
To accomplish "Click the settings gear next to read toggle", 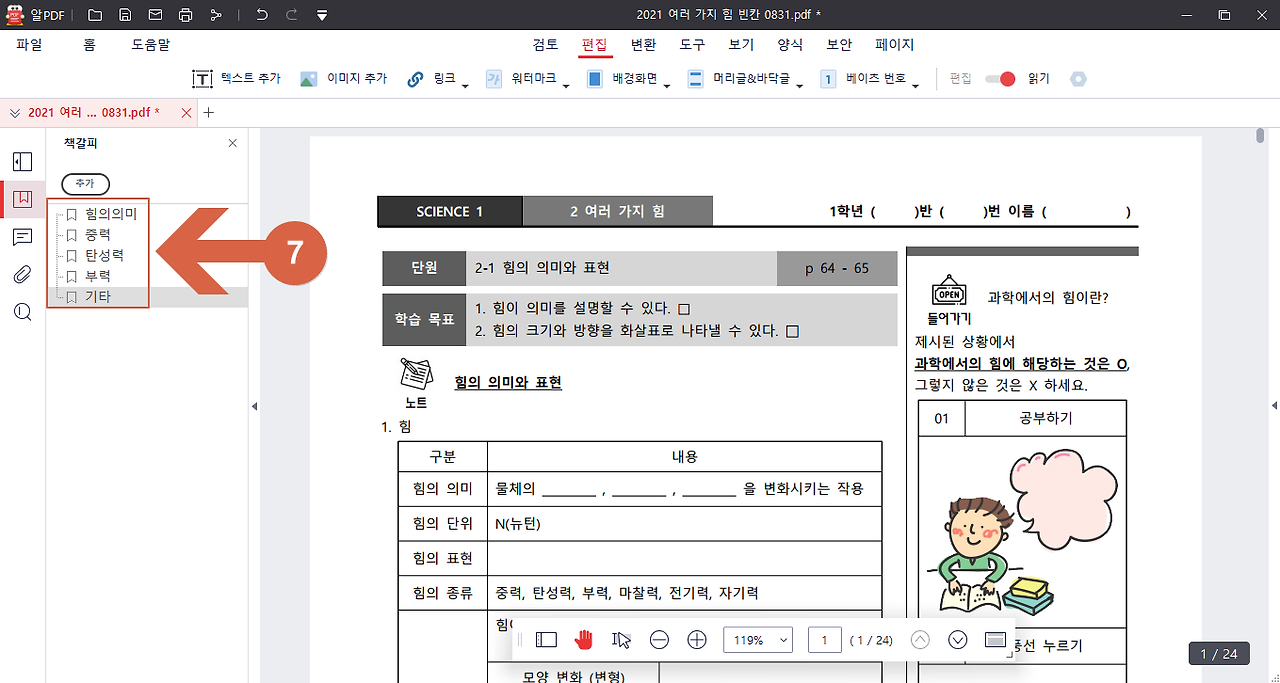I will pos(1078,78).
